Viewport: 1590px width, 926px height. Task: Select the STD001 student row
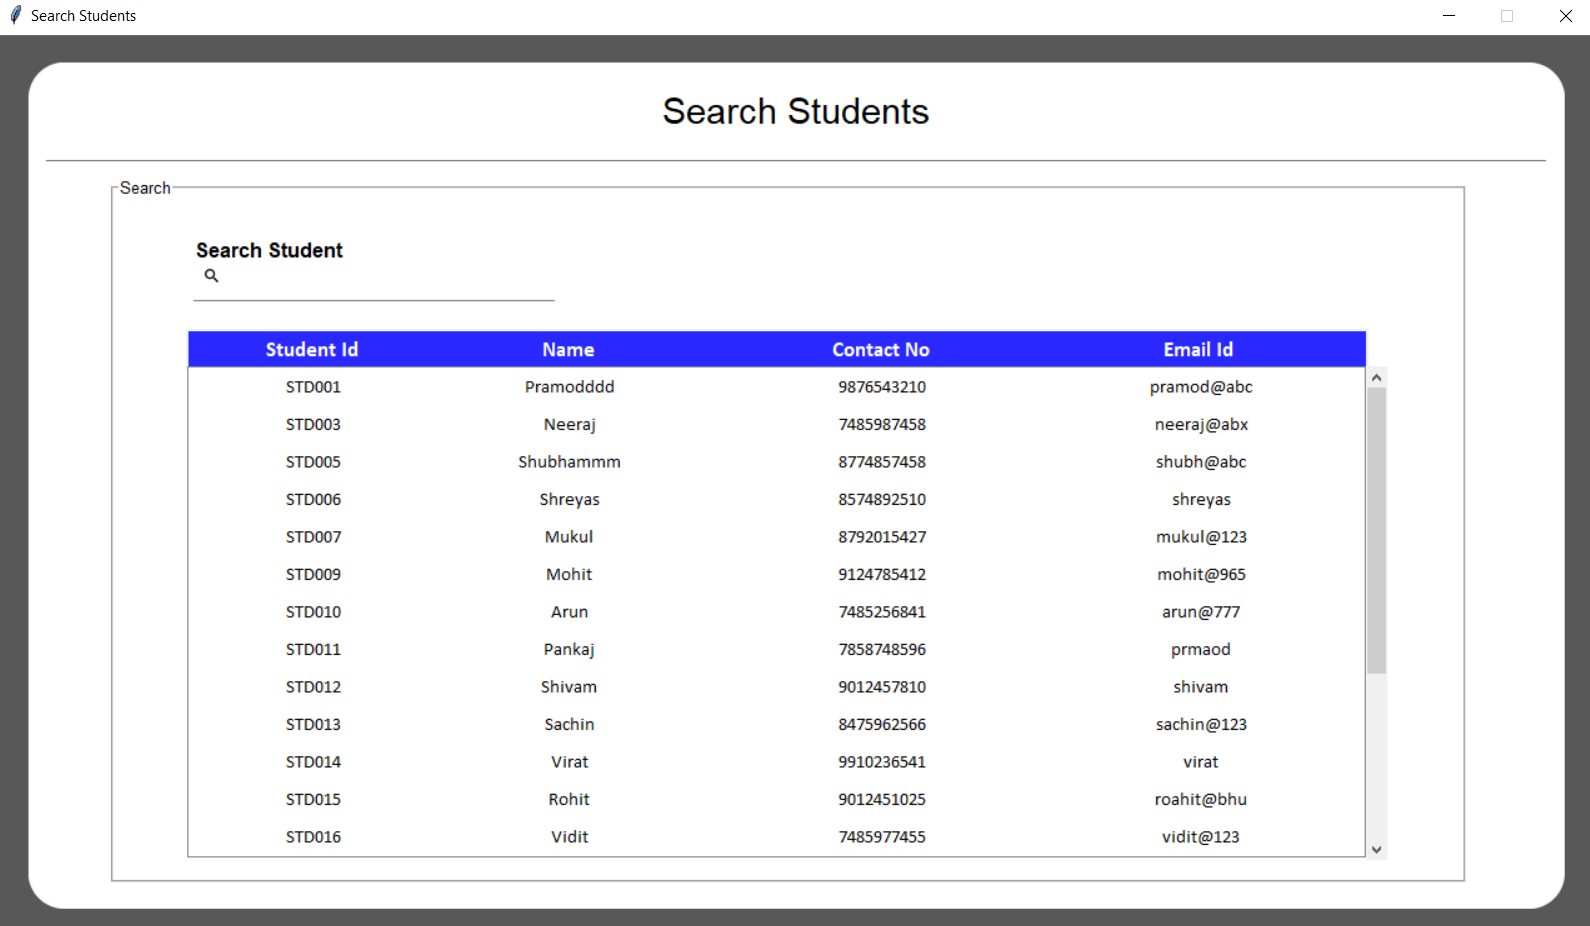tap(313, 387)
